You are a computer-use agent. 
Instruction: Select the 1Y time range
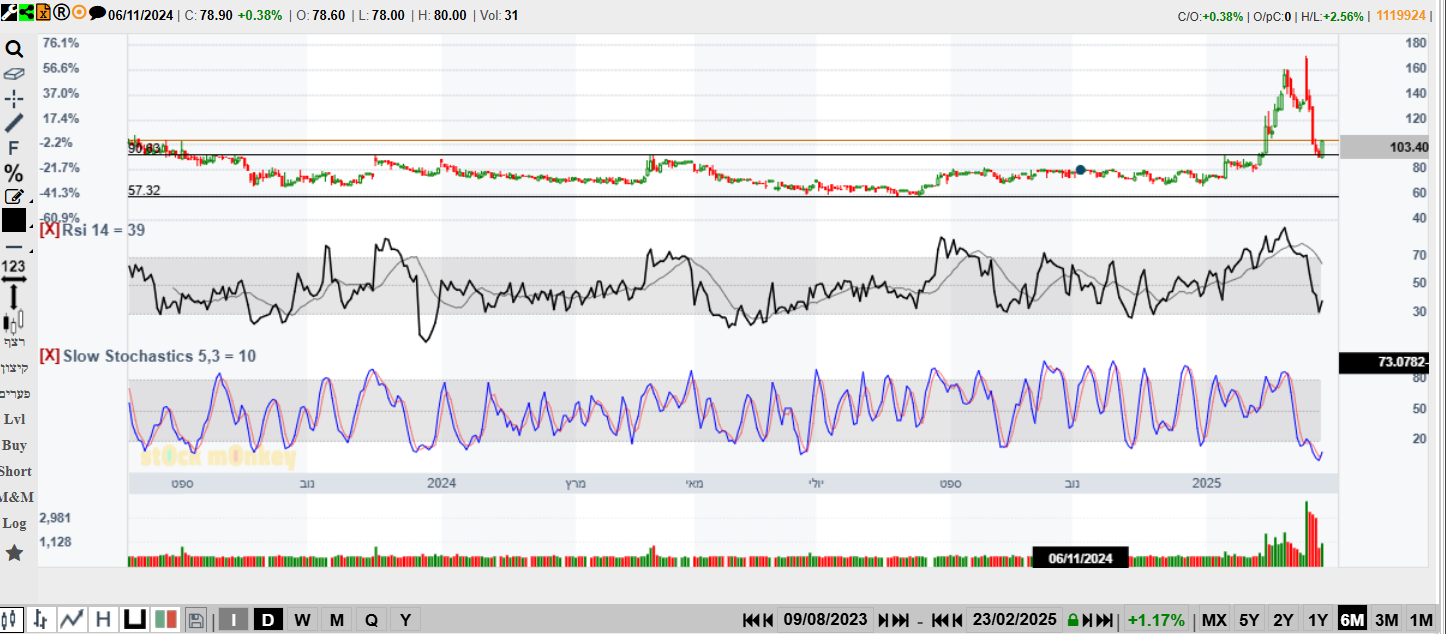click(x=1318, y=620)
